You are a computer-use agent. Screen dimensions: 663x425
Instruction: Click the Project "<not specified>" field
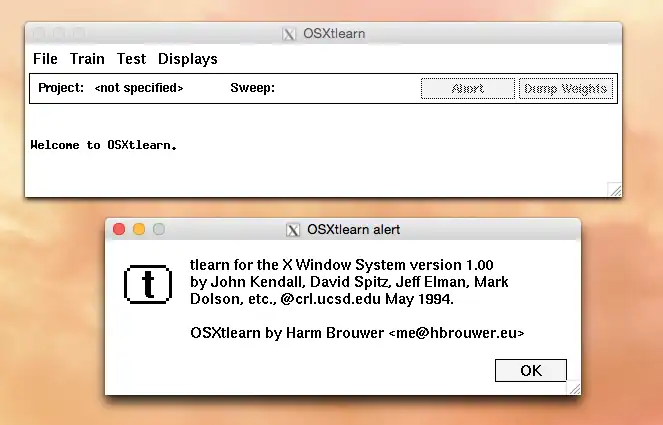coord(139,88)
